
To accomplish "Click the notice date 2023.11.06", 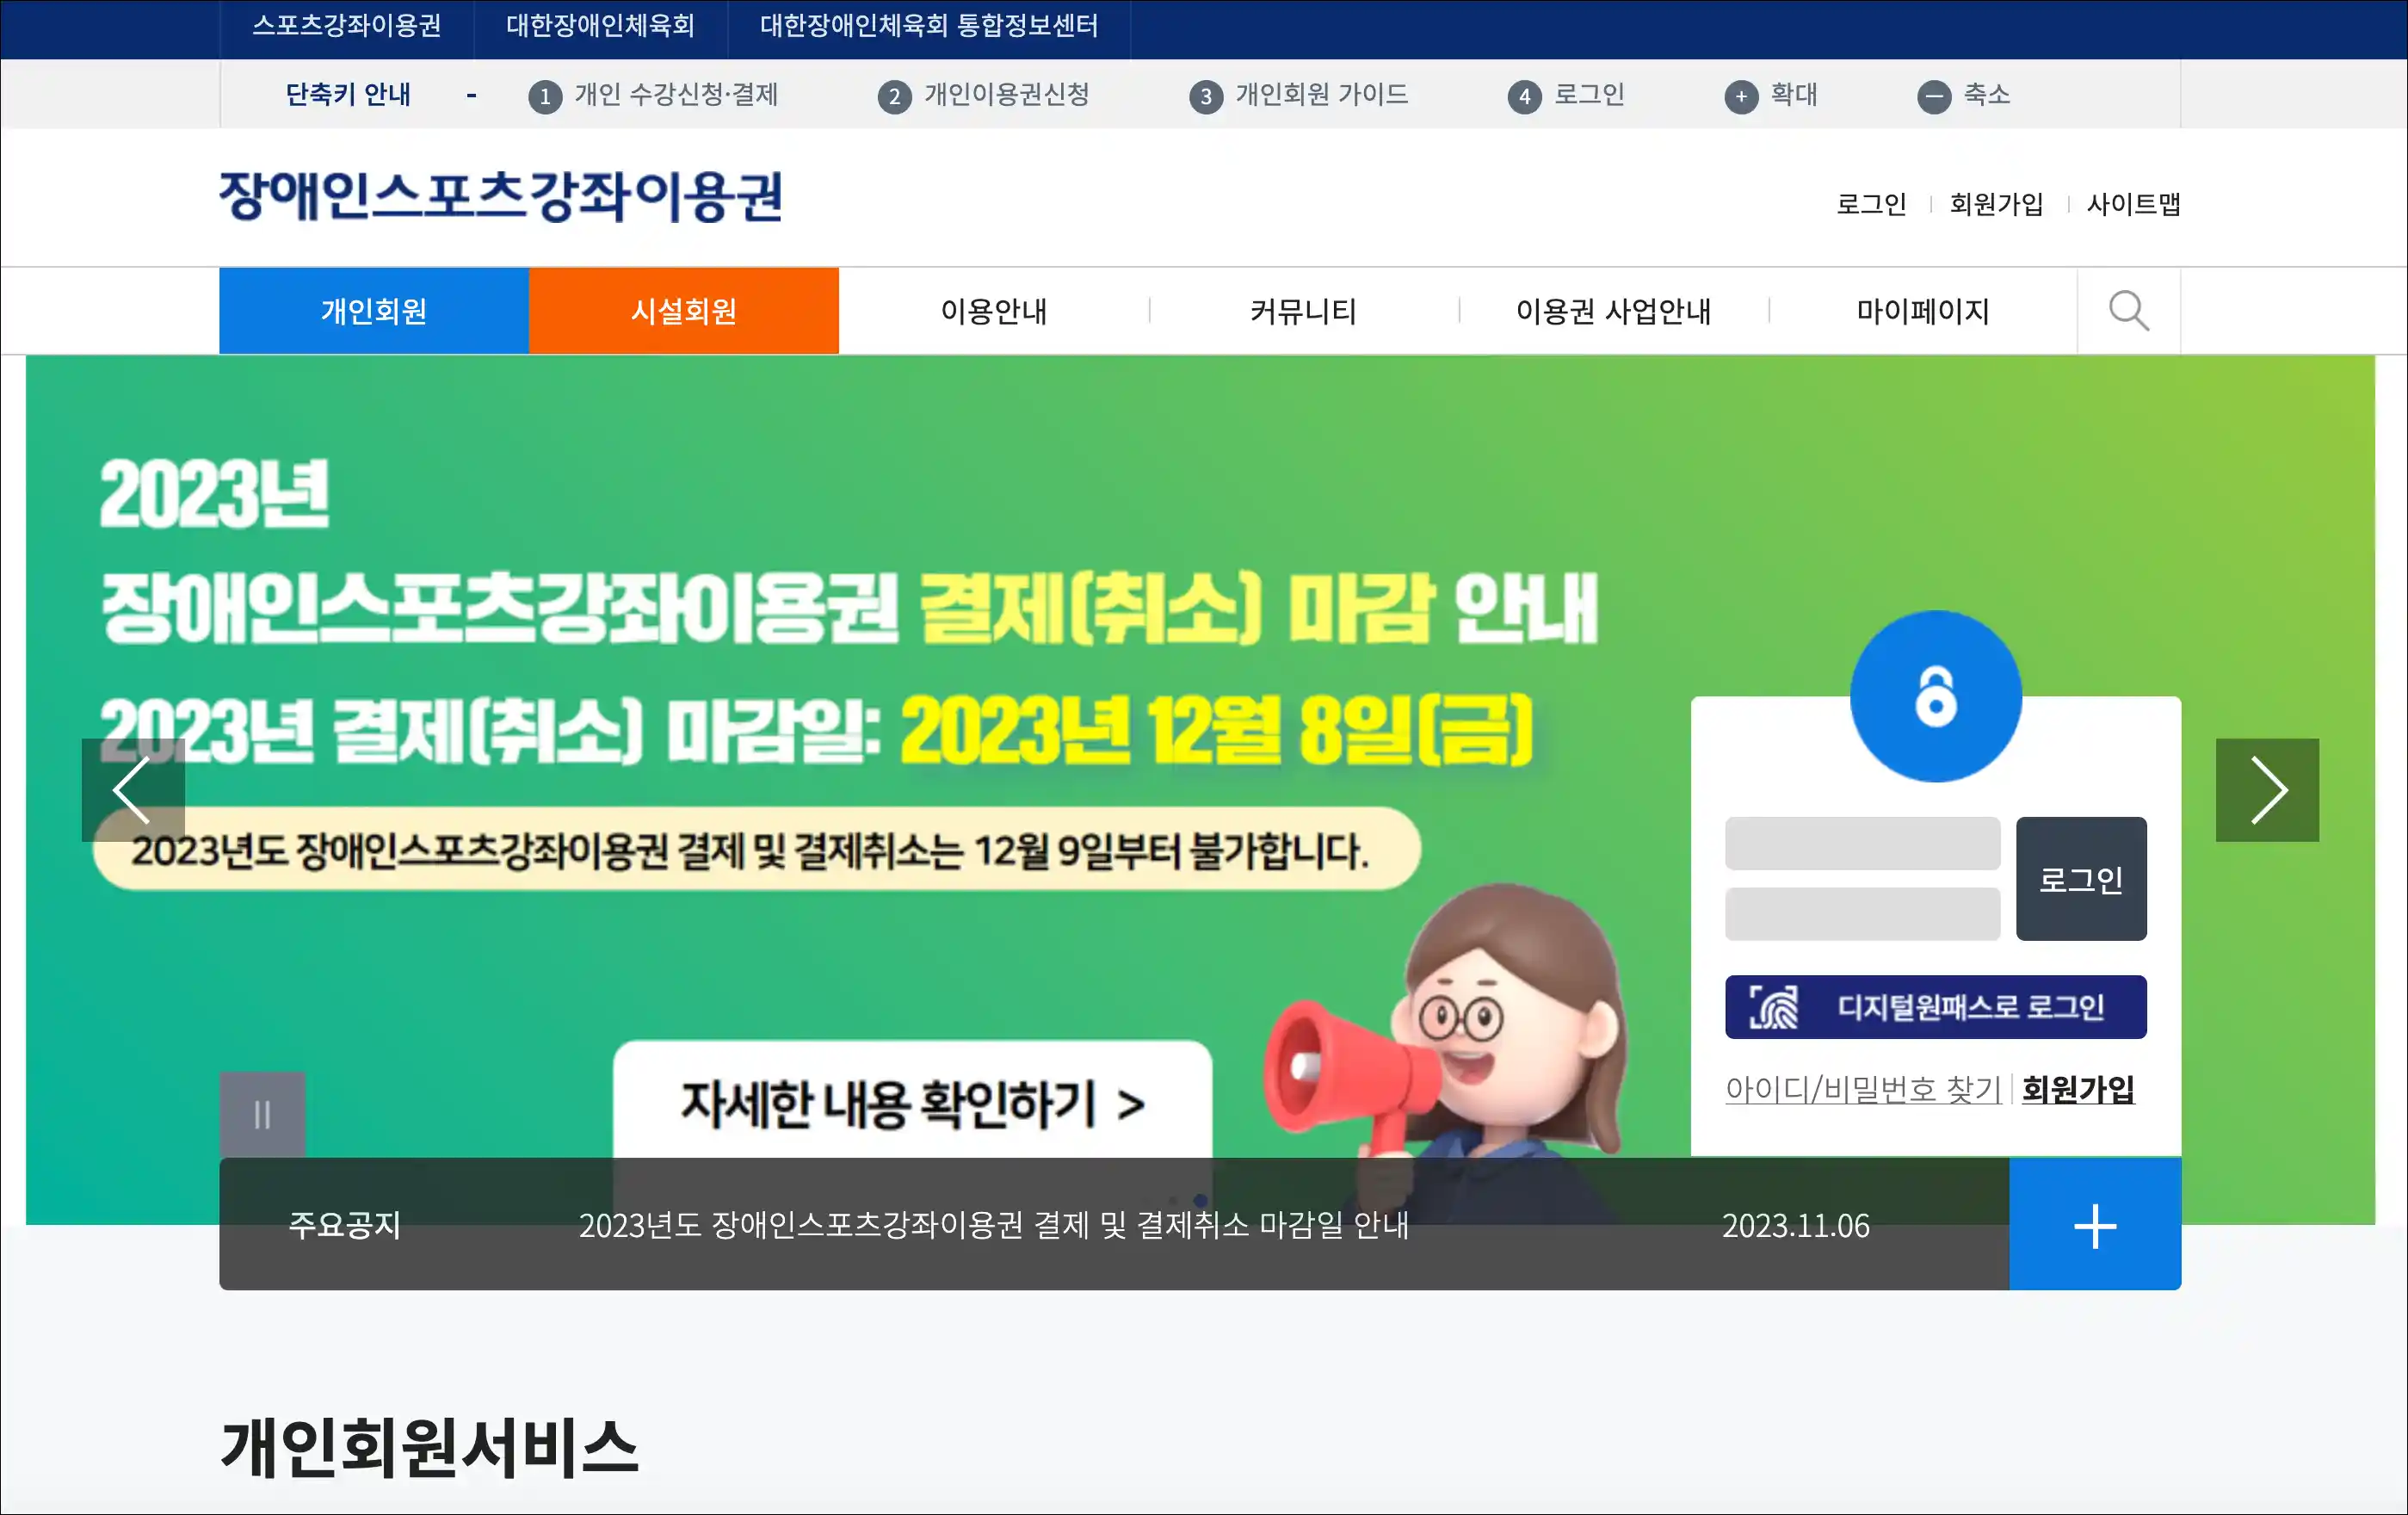I will (x=1795, y=1226).
